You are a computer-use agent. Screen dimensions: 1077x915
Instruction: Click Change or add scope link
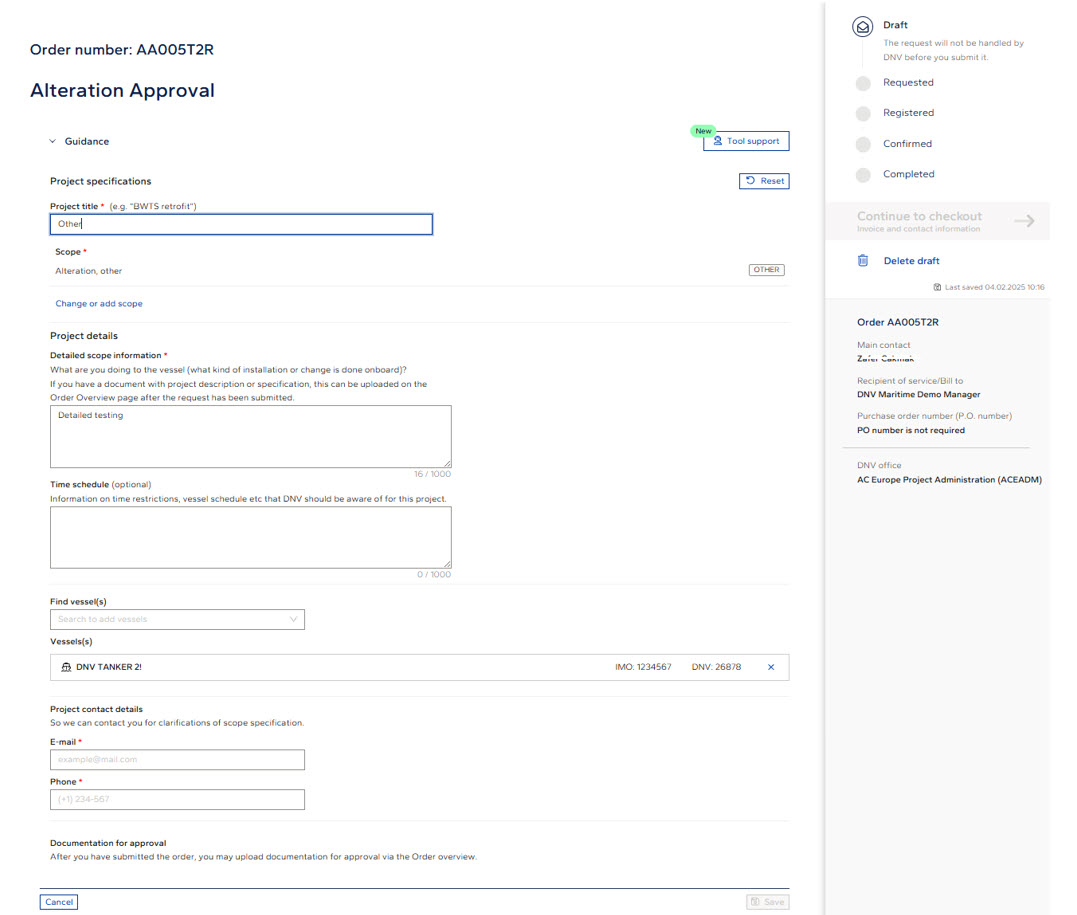click(x=99, y=303)
